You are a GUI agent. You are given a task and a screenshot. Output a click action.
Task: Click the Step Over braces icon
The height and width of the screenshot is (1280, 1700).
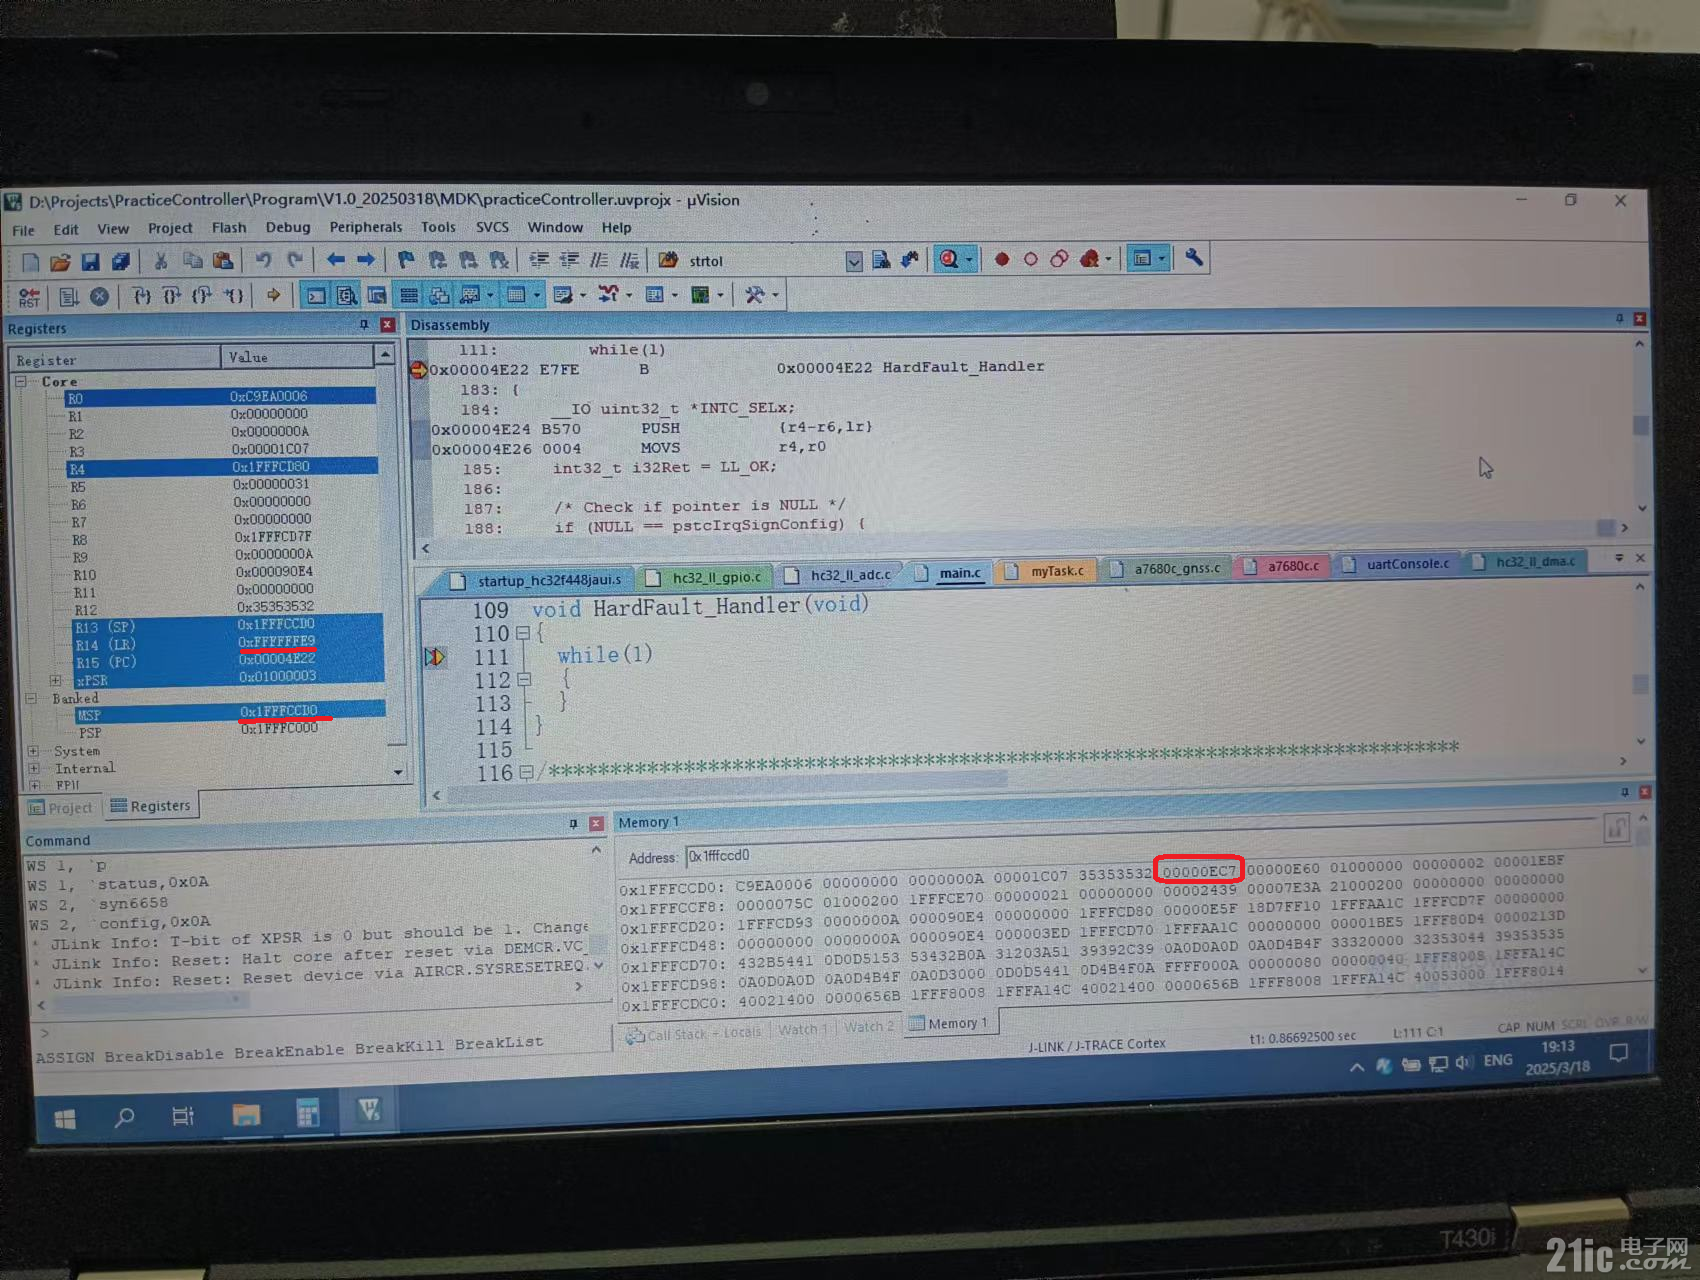coord(172,296)
